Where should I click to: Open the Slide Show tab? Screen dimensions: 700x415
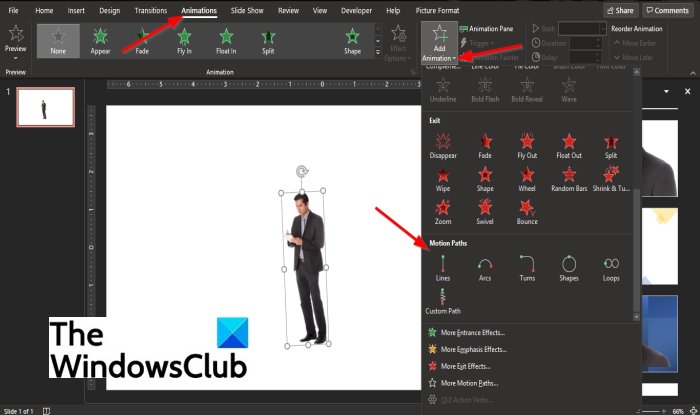247,10
